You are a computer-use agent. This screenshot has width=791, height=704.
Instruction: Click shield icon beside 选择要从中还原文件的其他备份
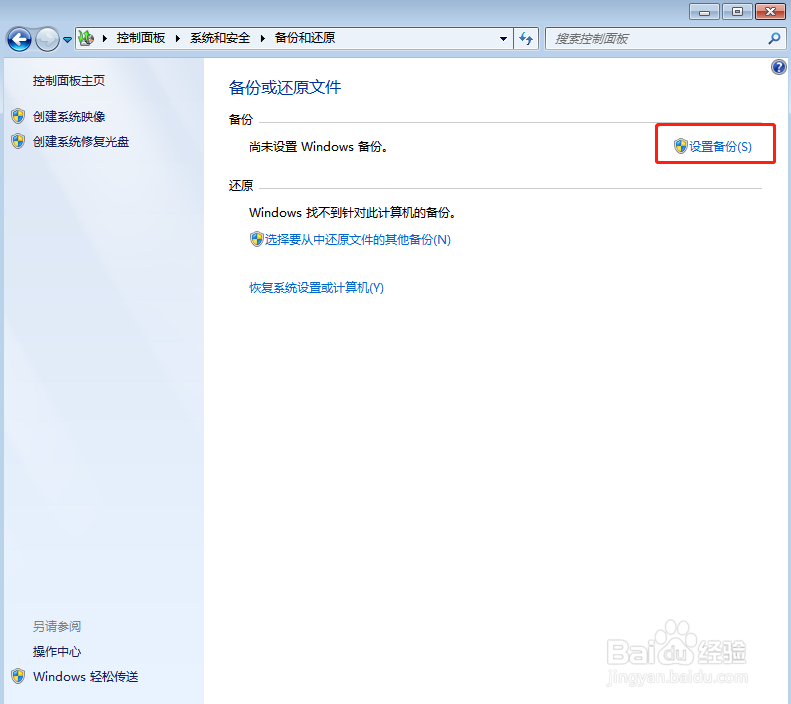257,239
